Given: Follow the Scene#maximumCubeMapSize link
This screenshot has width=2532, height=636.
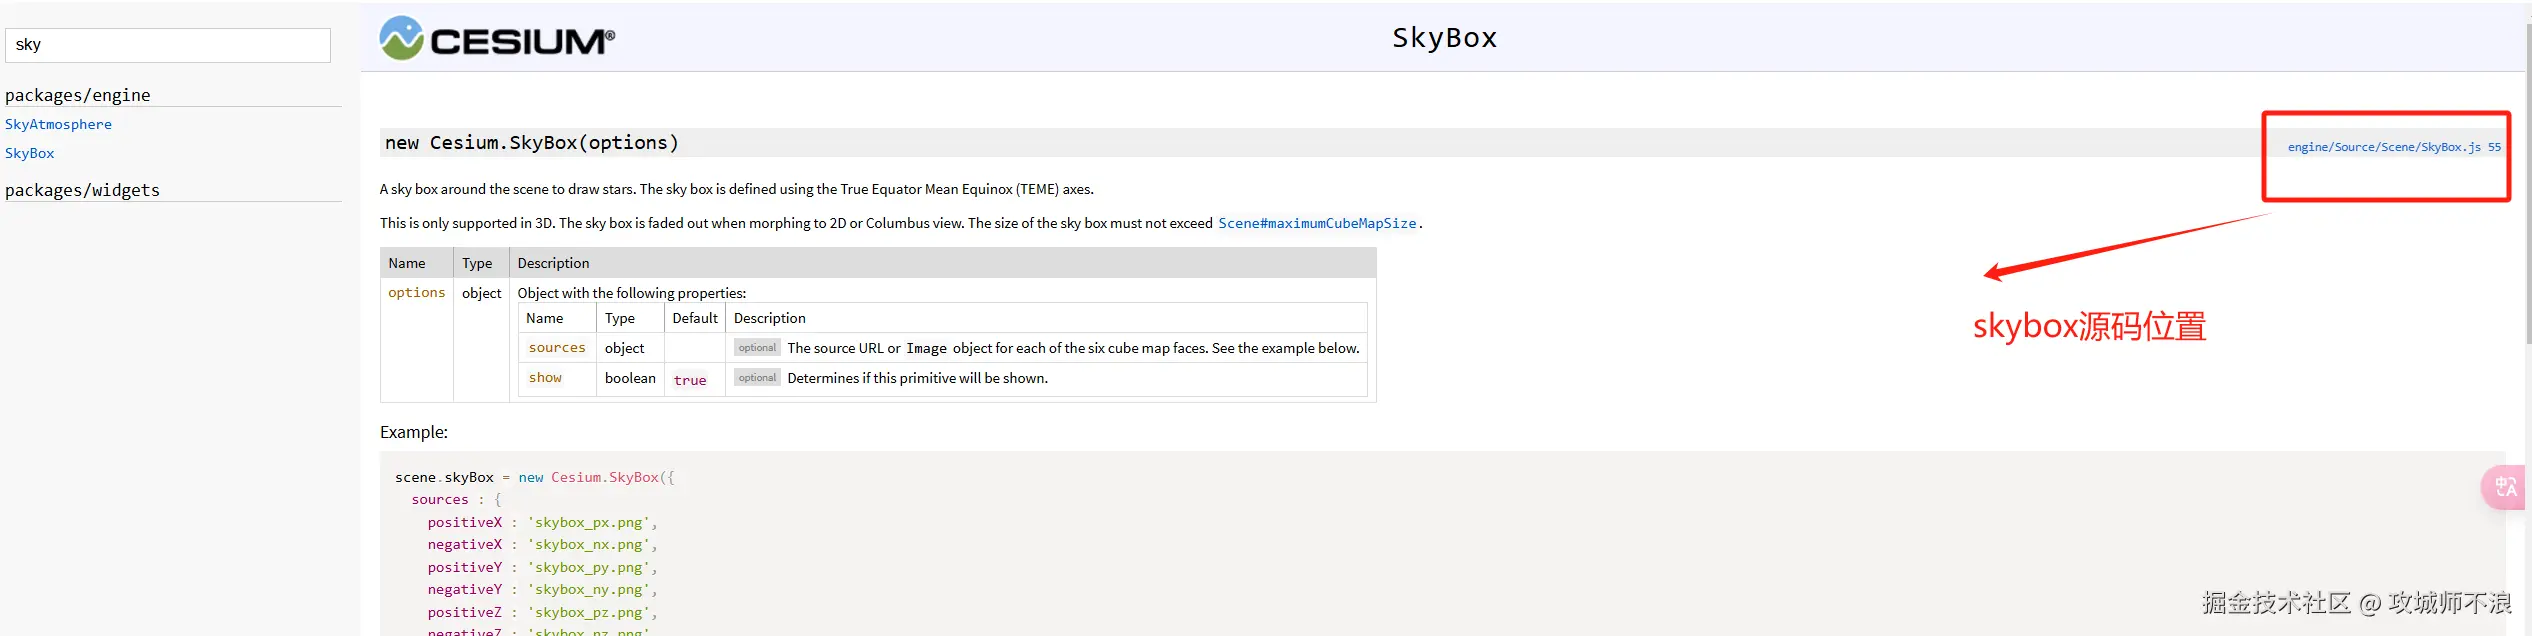Looking at the screenshot, I should click(x=1316, y=223).
